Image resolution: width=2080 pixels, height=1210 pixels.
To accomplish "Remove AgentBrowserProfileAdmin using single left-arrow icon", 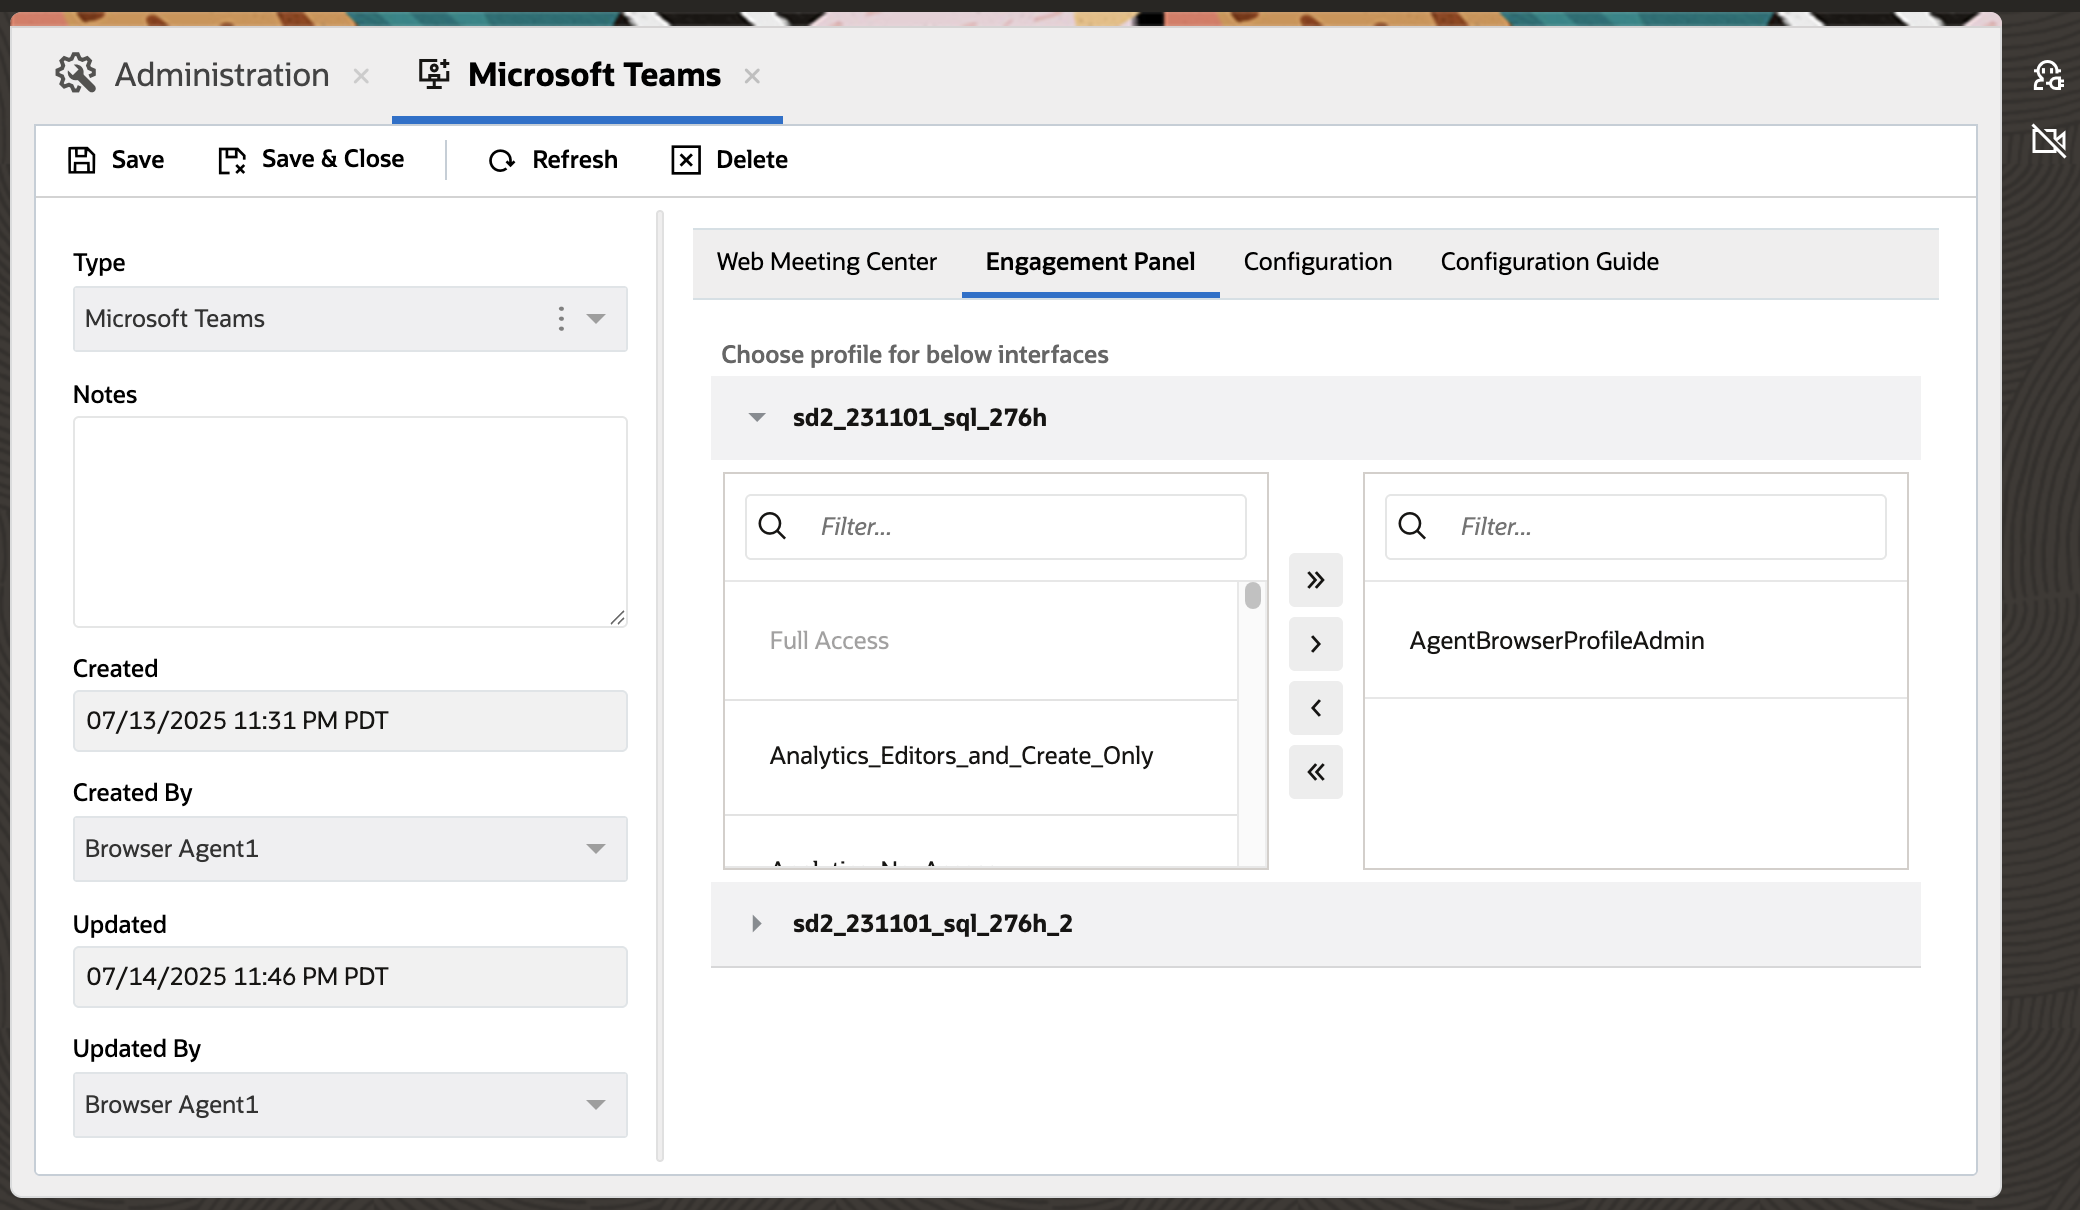I will coord(1315,708).
